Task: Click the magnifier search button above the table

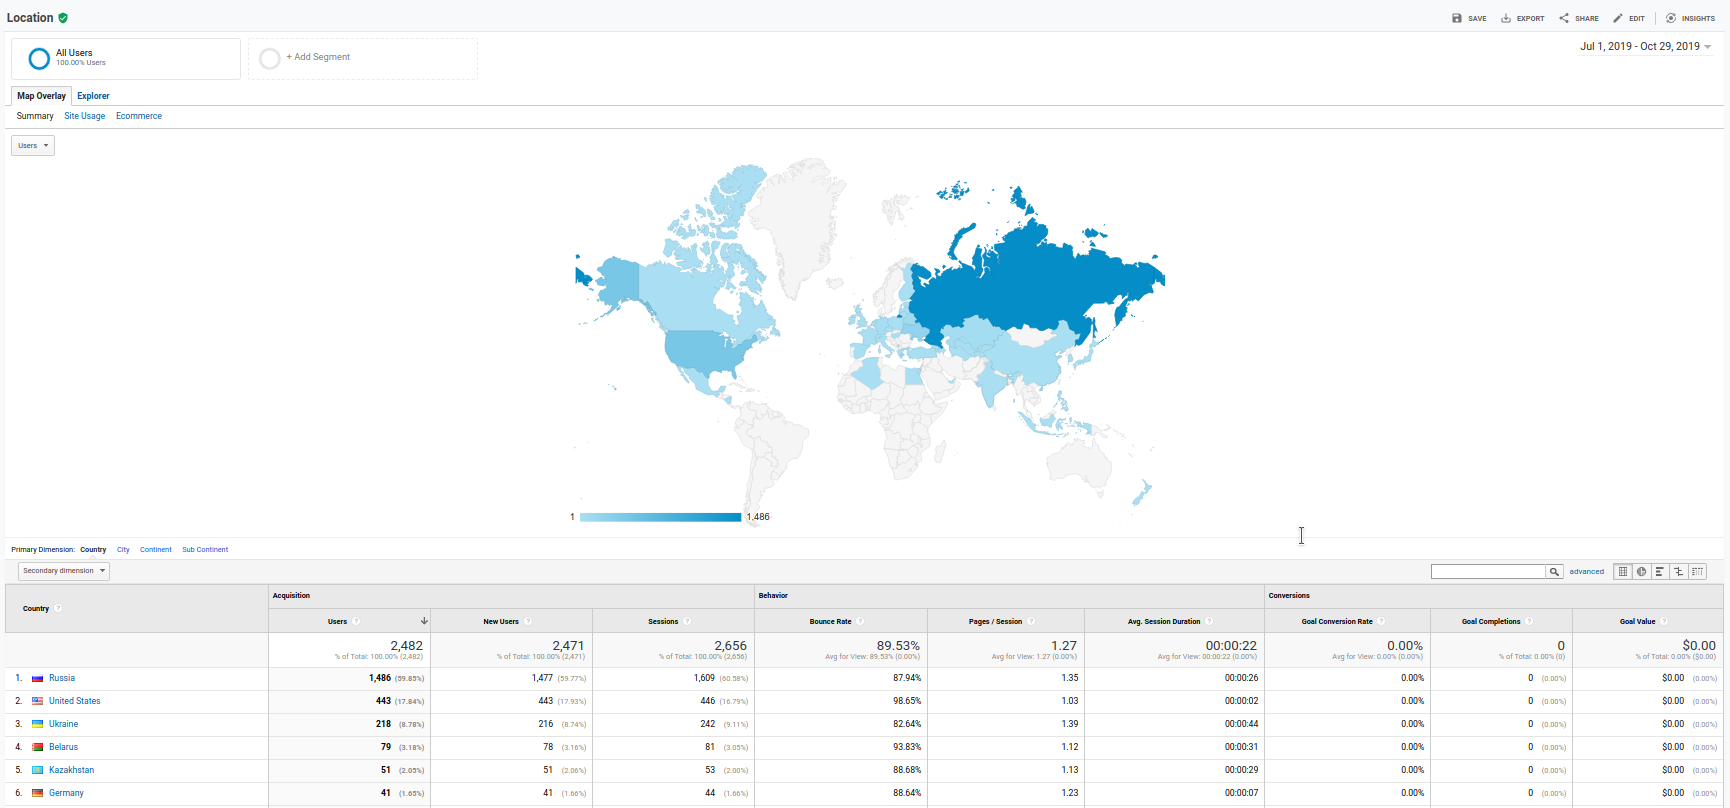Action: [1554, 572]
